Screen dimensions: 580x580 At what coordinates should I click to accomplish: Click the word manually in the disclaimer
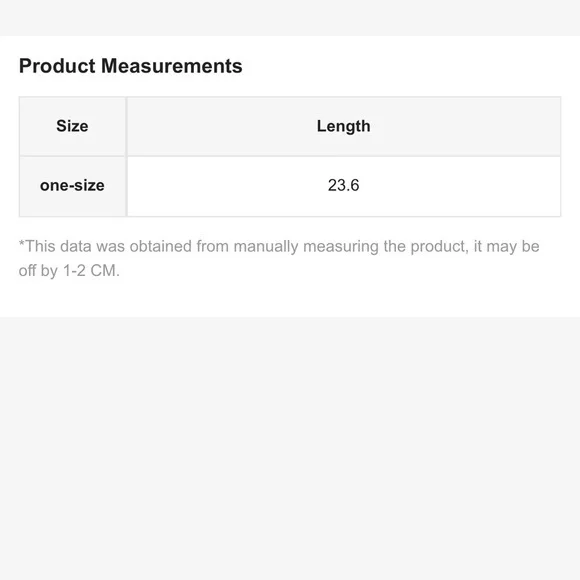point(266,247)
